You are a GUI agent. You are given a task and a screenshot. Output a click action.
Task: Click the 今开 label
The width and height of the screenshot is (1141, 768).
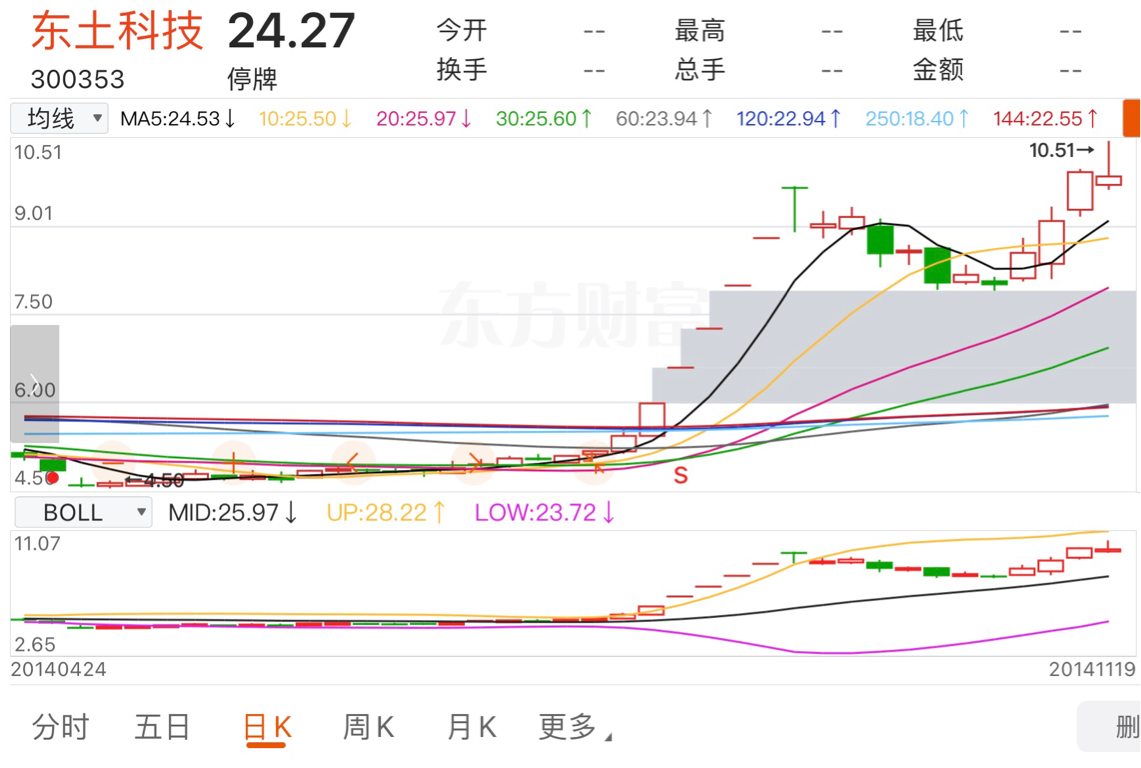461,31
